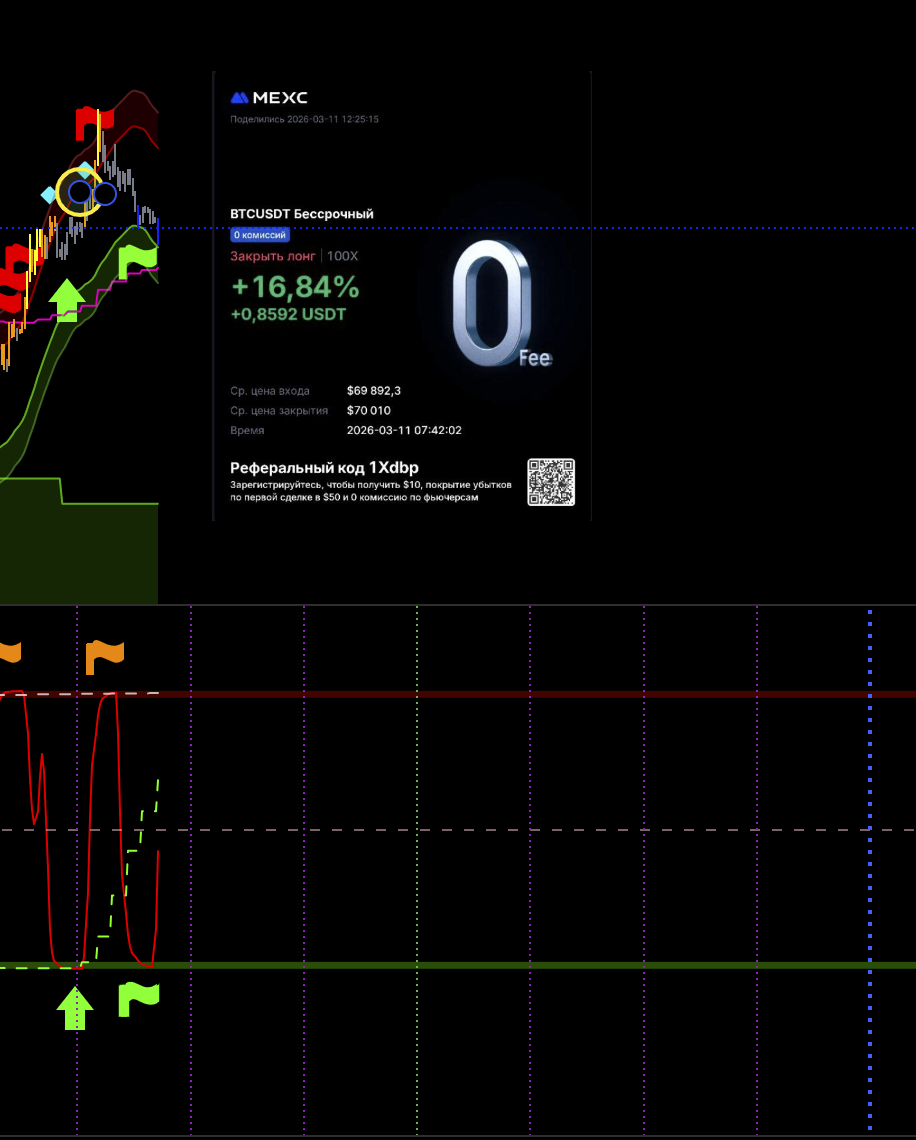916x1140 pixels.
Task: Click the green flag on the price chart
Action: (137, 262)
